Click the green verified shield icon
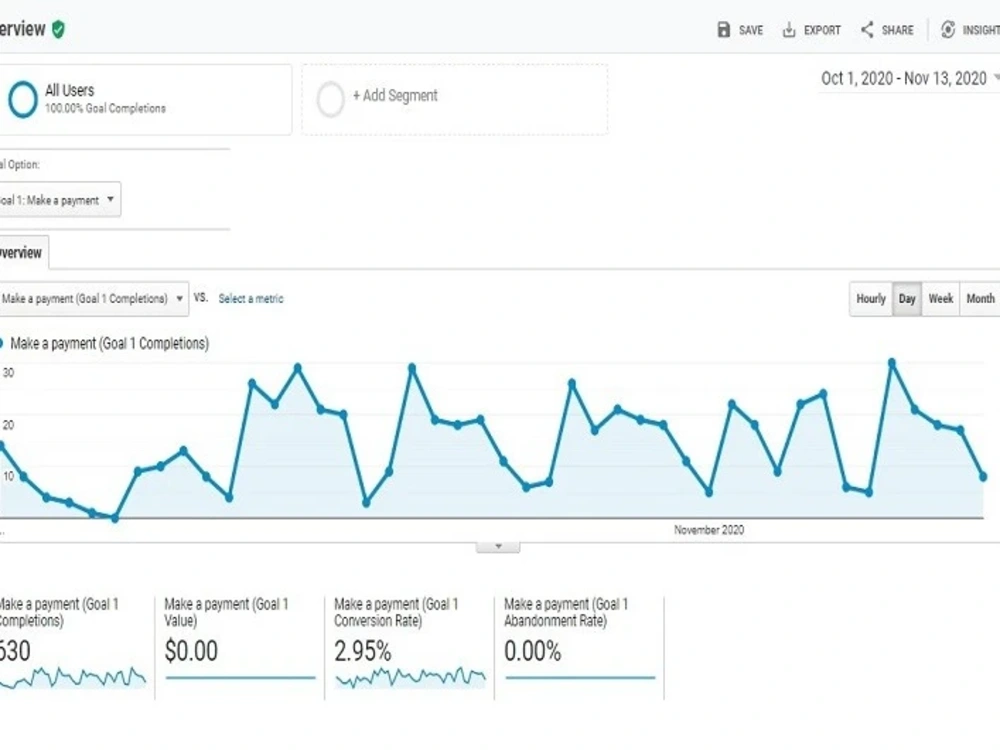The image size is (1000, 750). click(58, 29)
